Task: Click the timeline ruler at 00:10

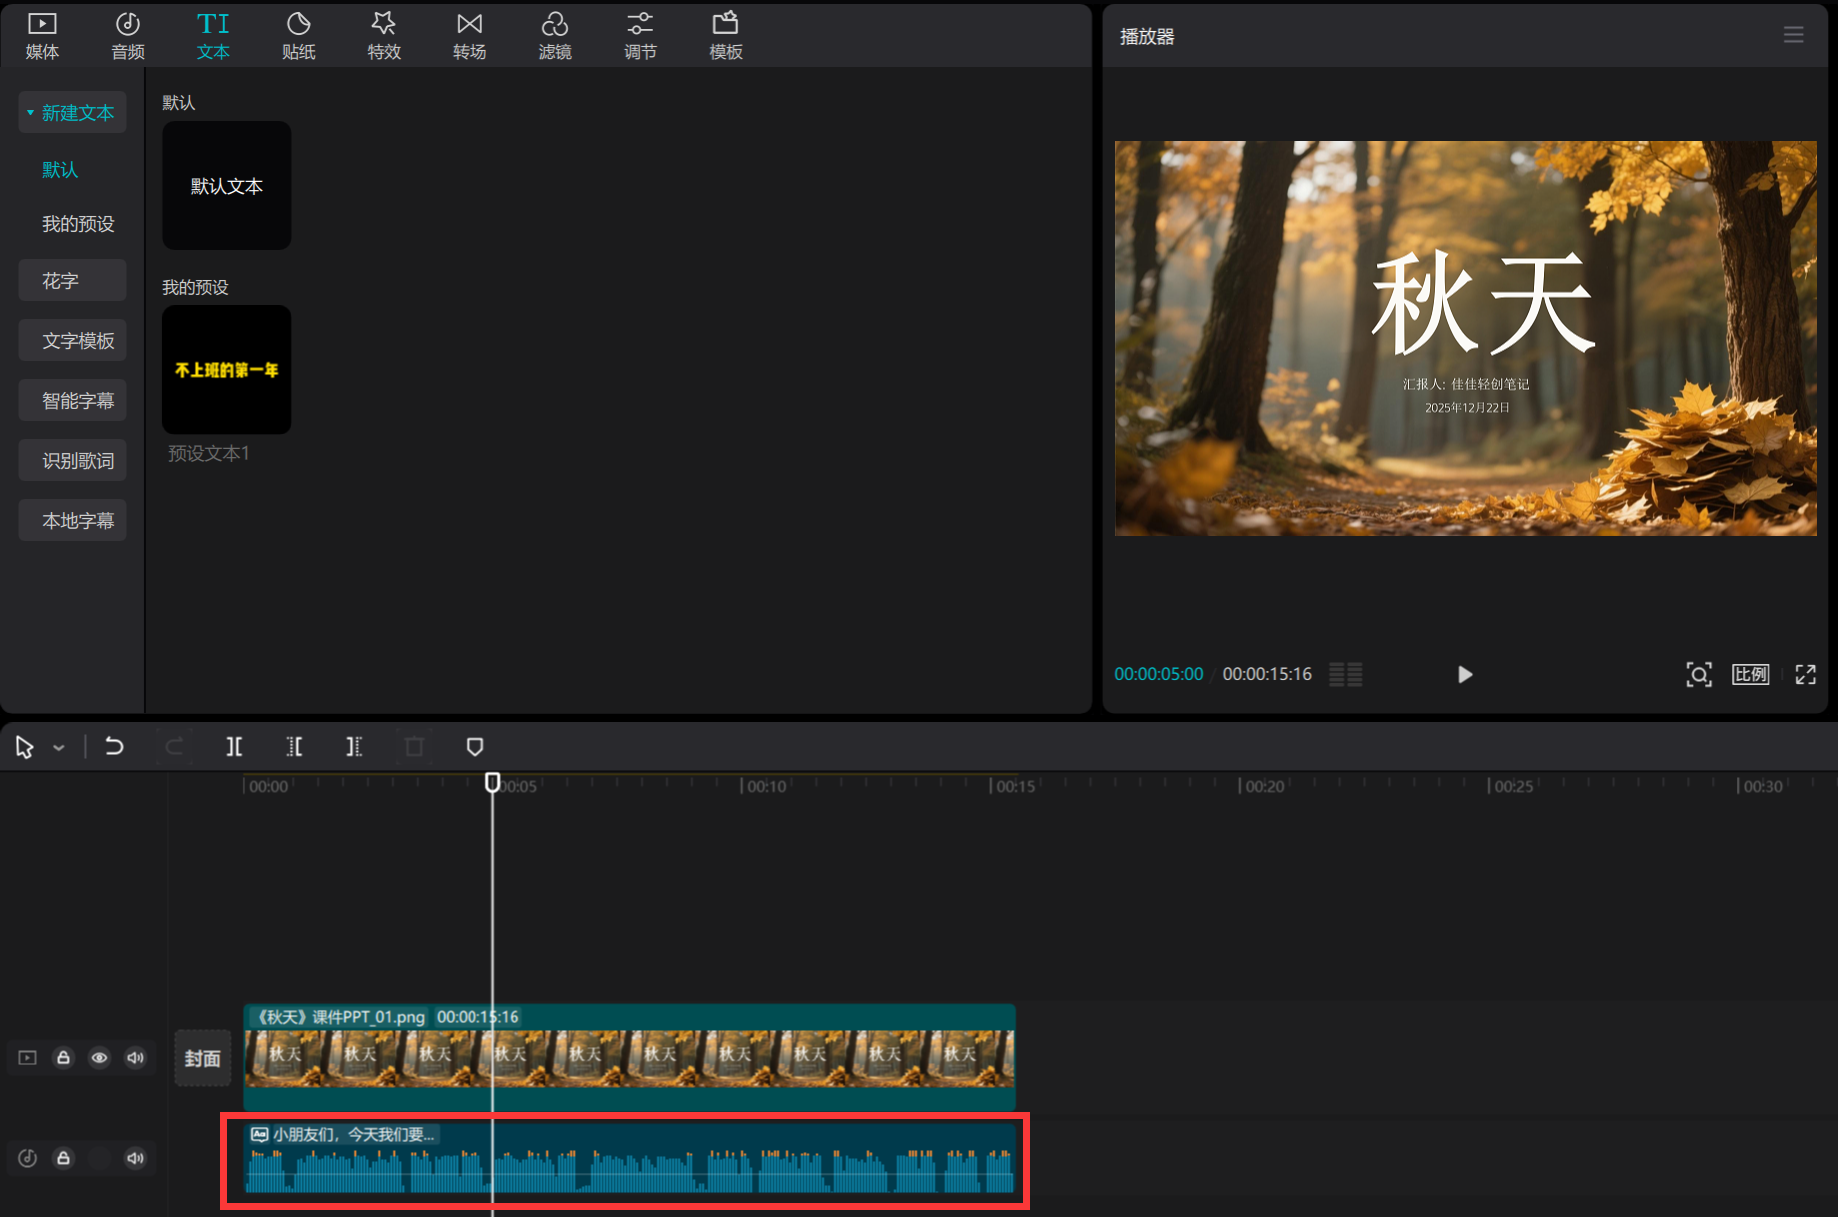Action: [x=742, y=786]
